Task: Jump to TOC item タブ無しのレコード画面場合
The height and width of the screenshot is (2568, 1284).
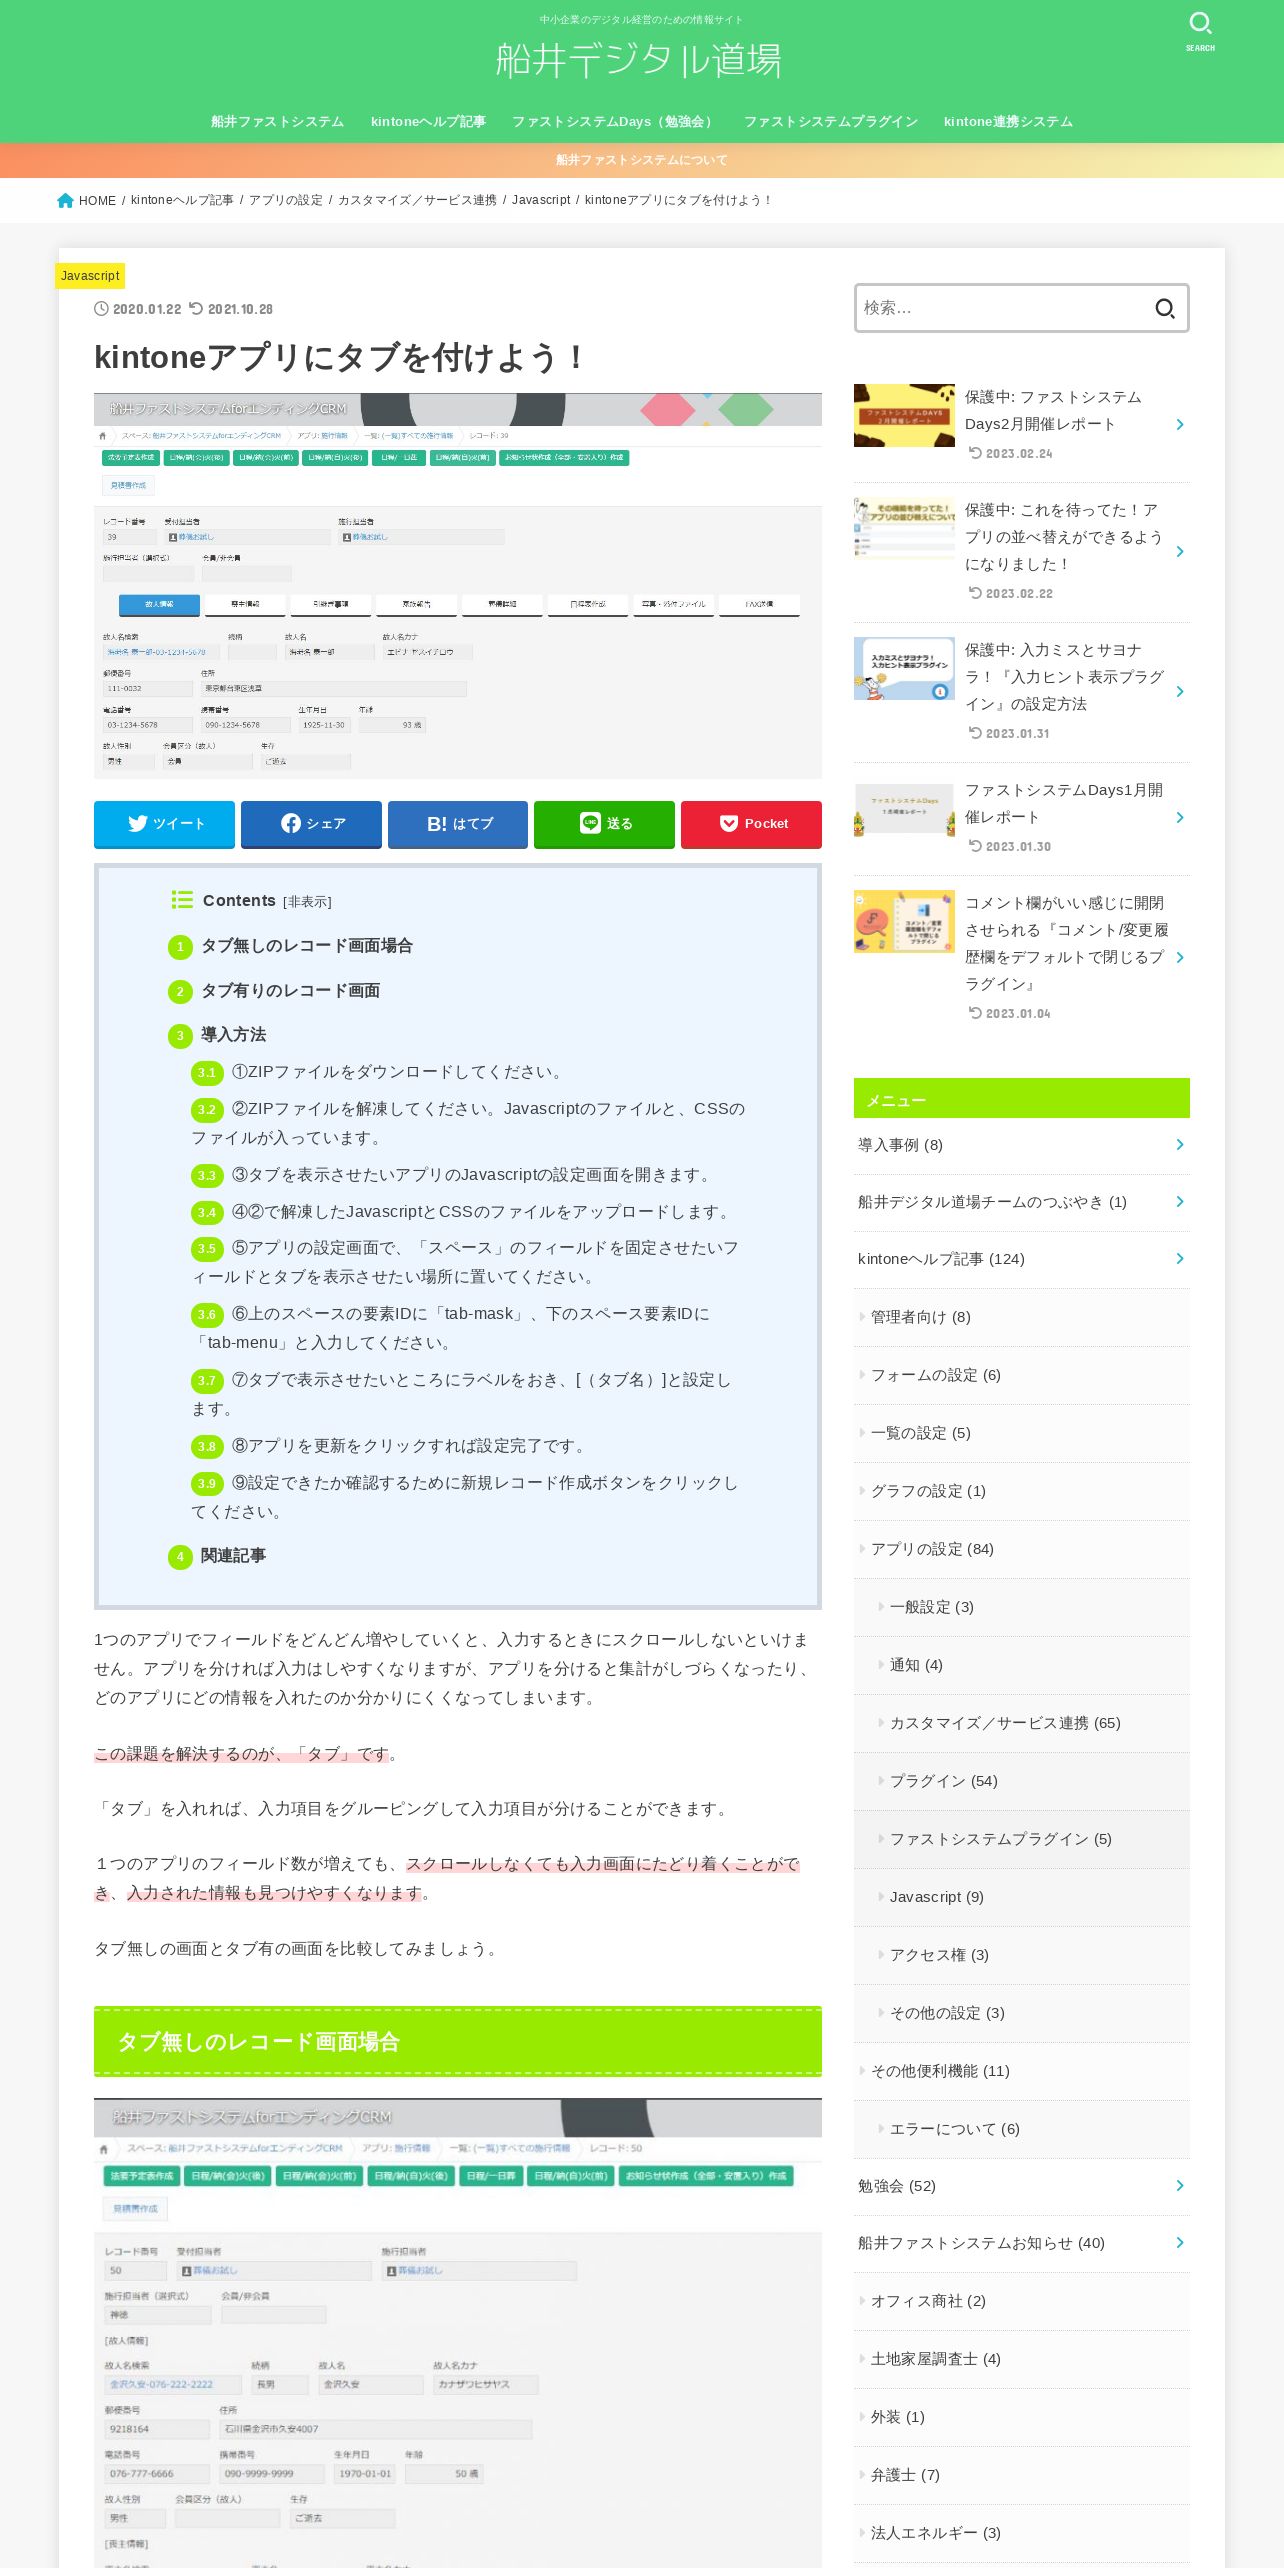Action: point(307,946)
